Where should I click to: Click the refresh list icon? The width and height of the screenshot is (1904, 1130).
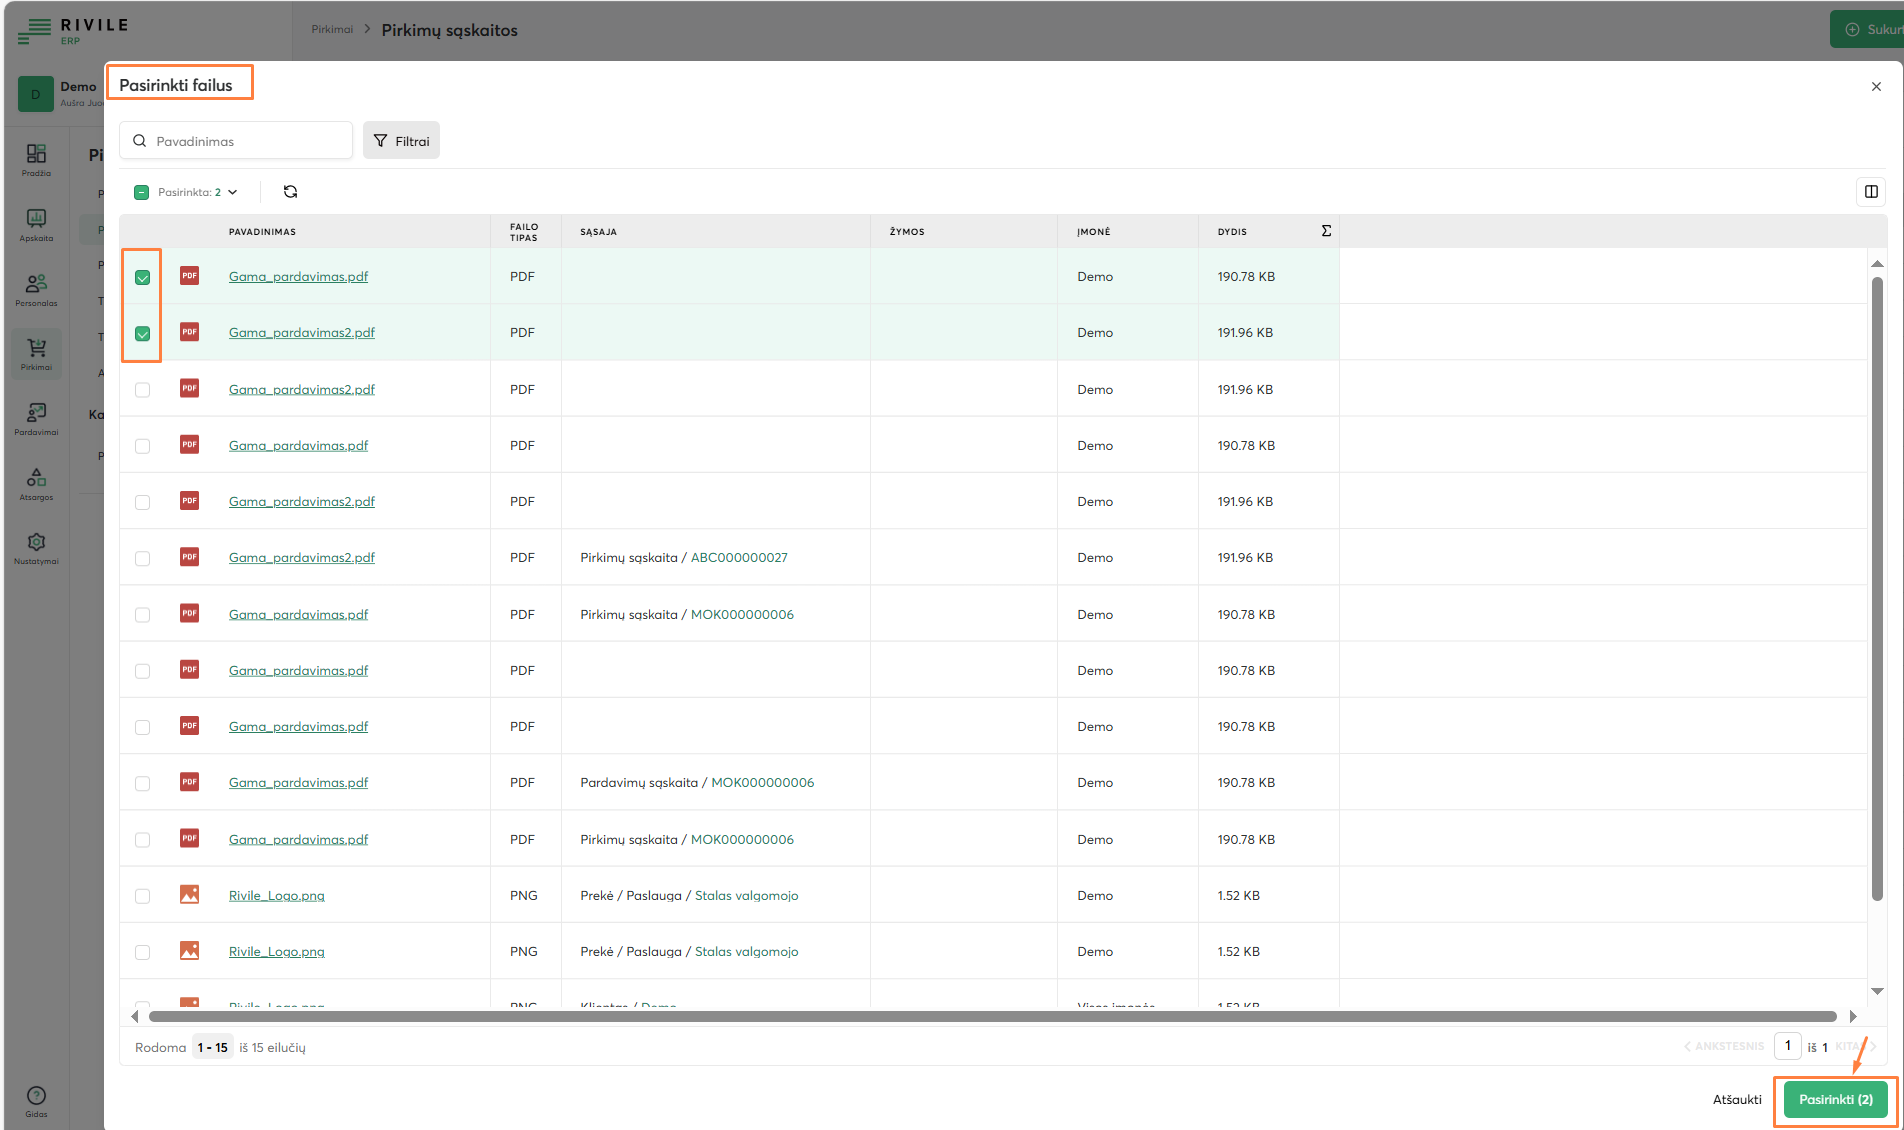(x=290, y=192)
